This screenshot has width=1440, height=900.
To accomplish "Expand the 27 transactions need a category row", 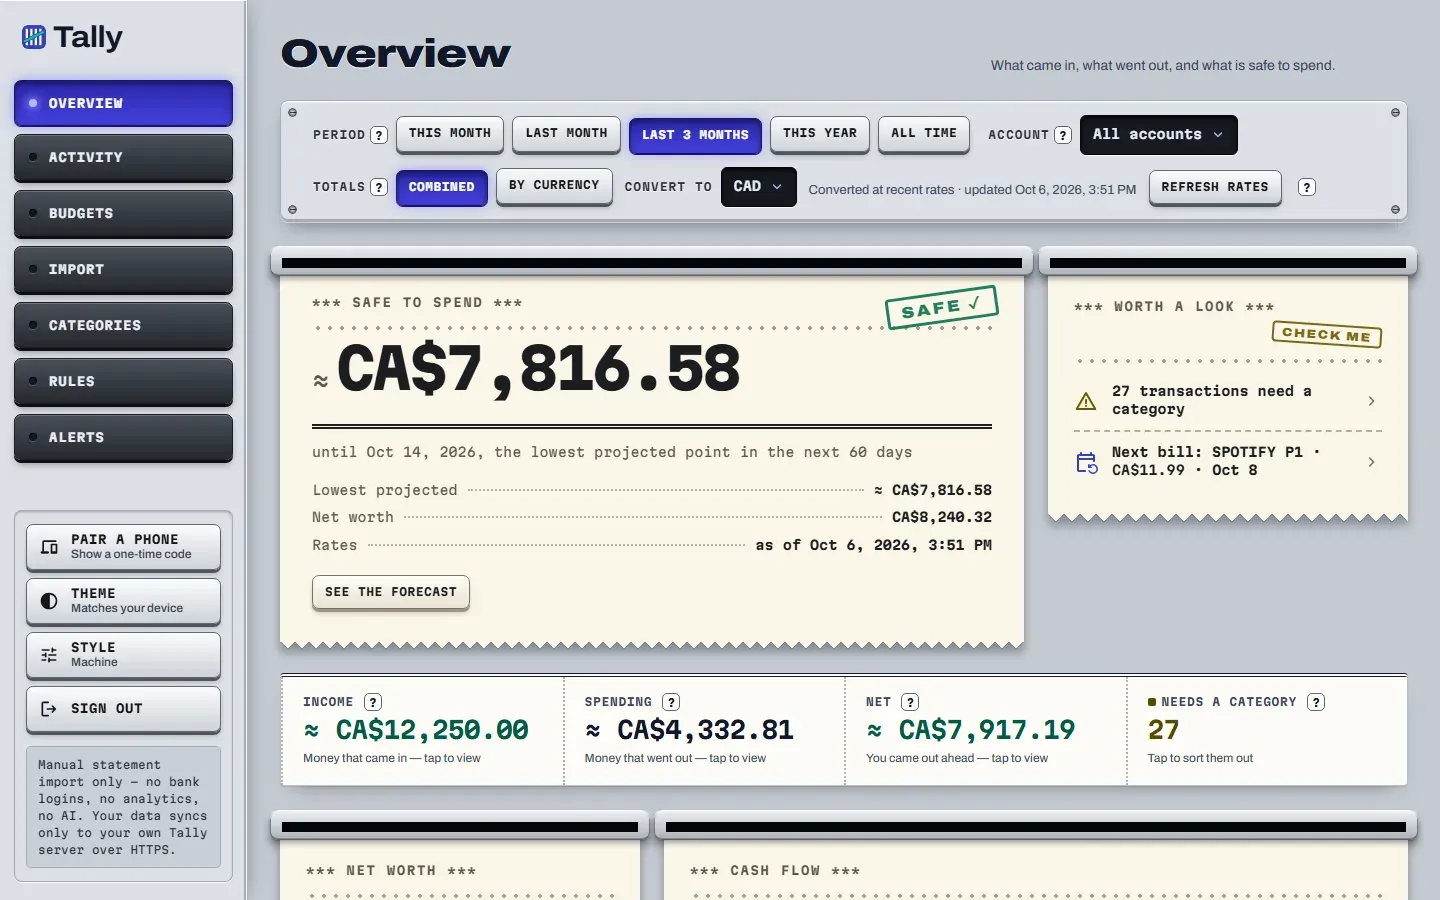I will point(1228,401).
